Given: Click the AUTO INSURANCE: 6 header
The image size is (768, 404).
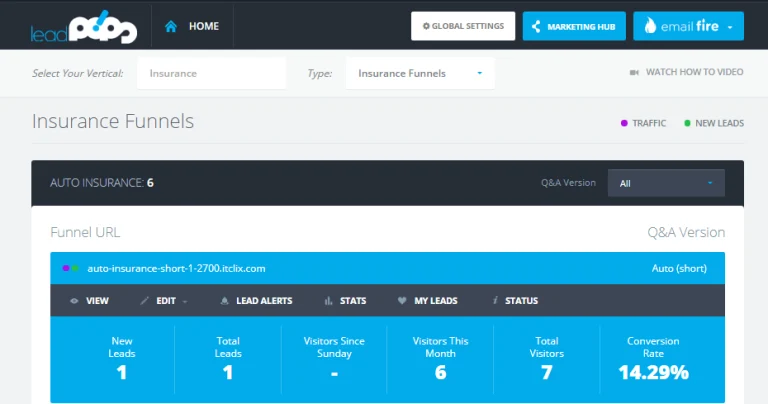Looking at the screenshot, I should (x=102, y=183).
